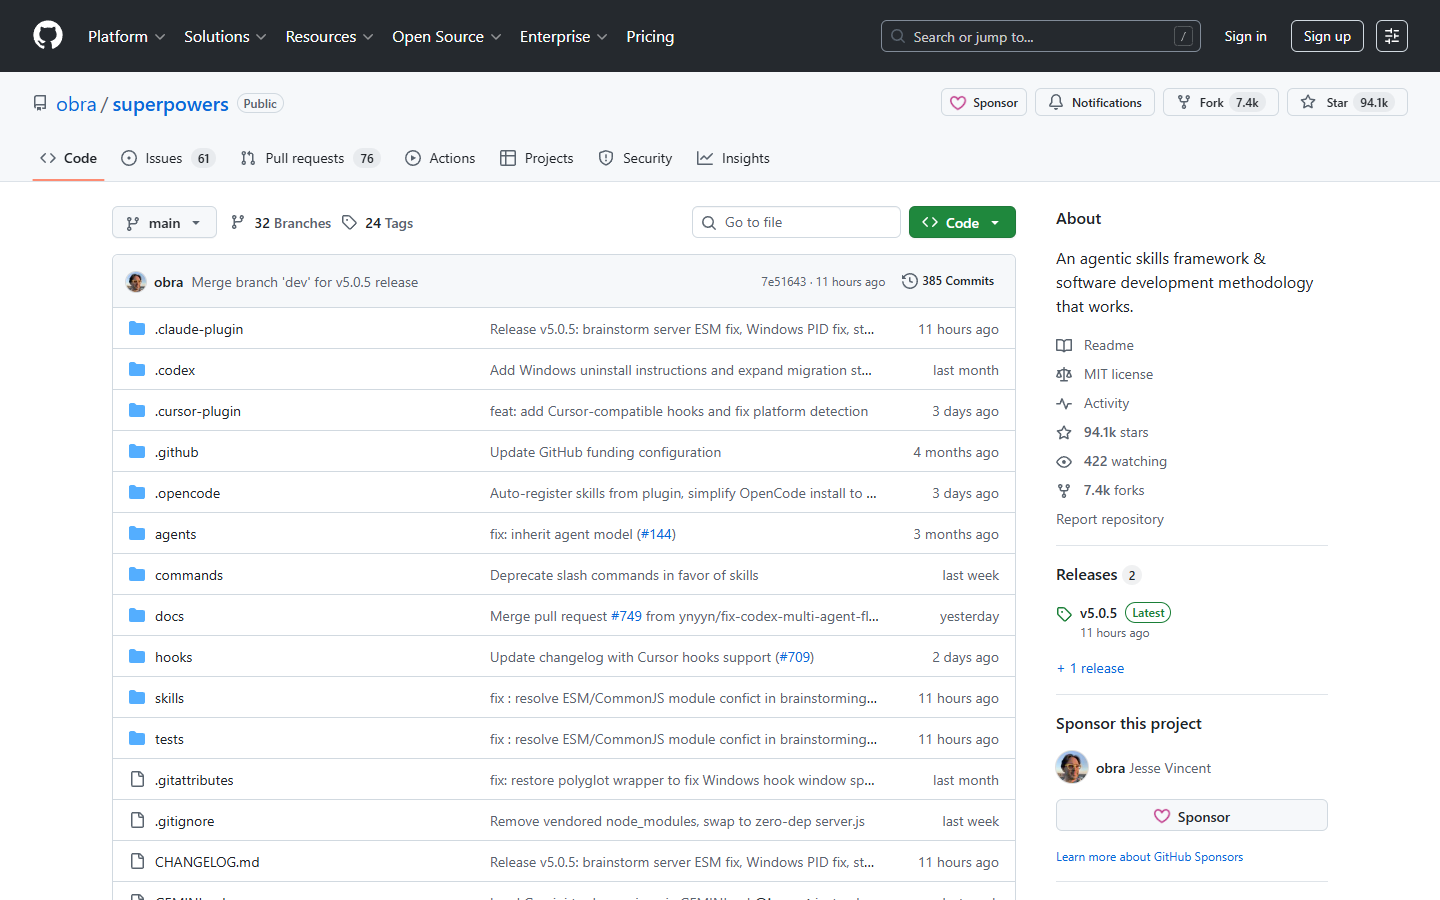The image size is (1440, 900).
Task: Select the scales icon beside MIT license
Action: (x=1064, y=374)
